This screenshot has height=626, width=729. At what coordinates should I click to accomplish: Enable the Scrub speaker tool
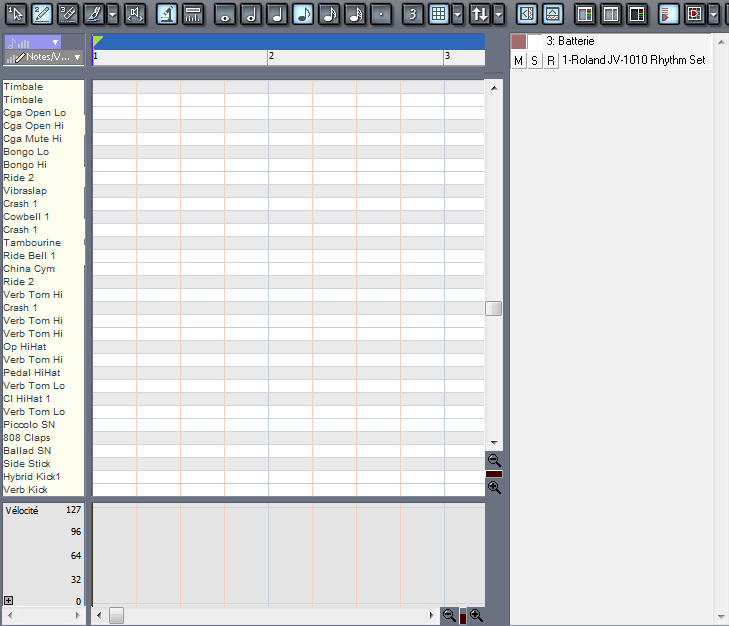(x=135, y=14)
